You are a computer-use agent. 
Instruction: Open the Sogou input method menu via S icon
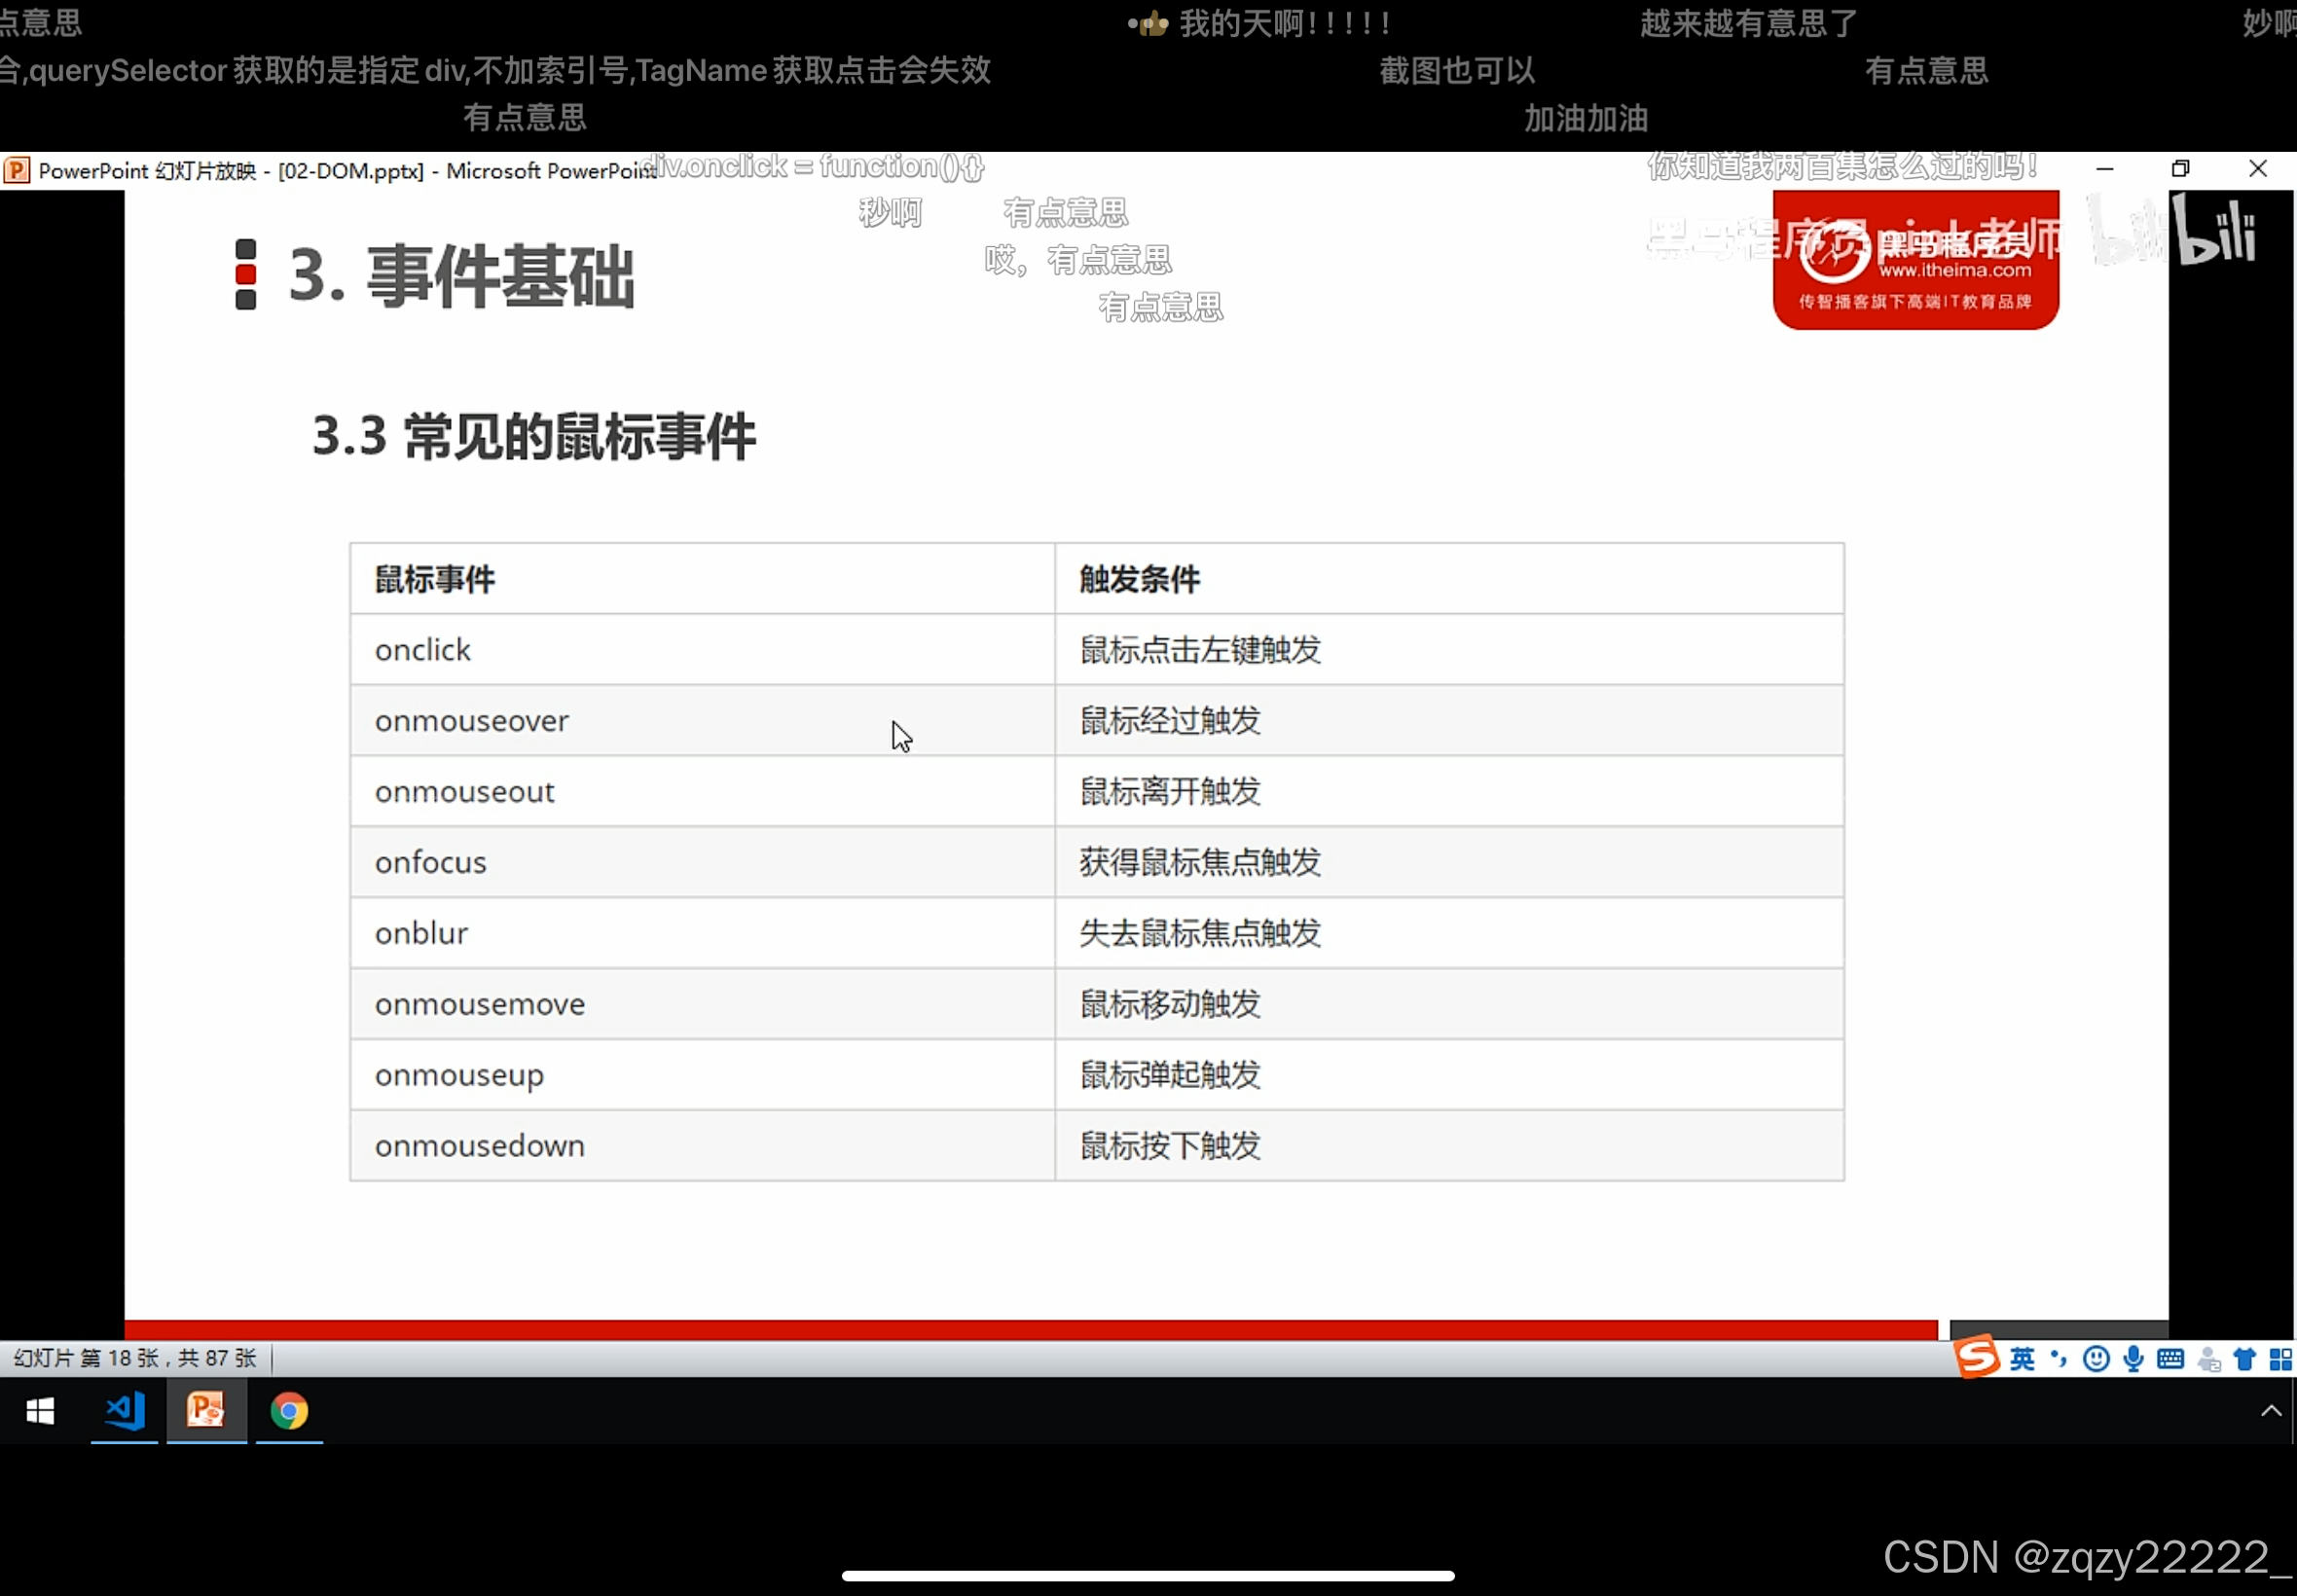click(1976, 1358)
